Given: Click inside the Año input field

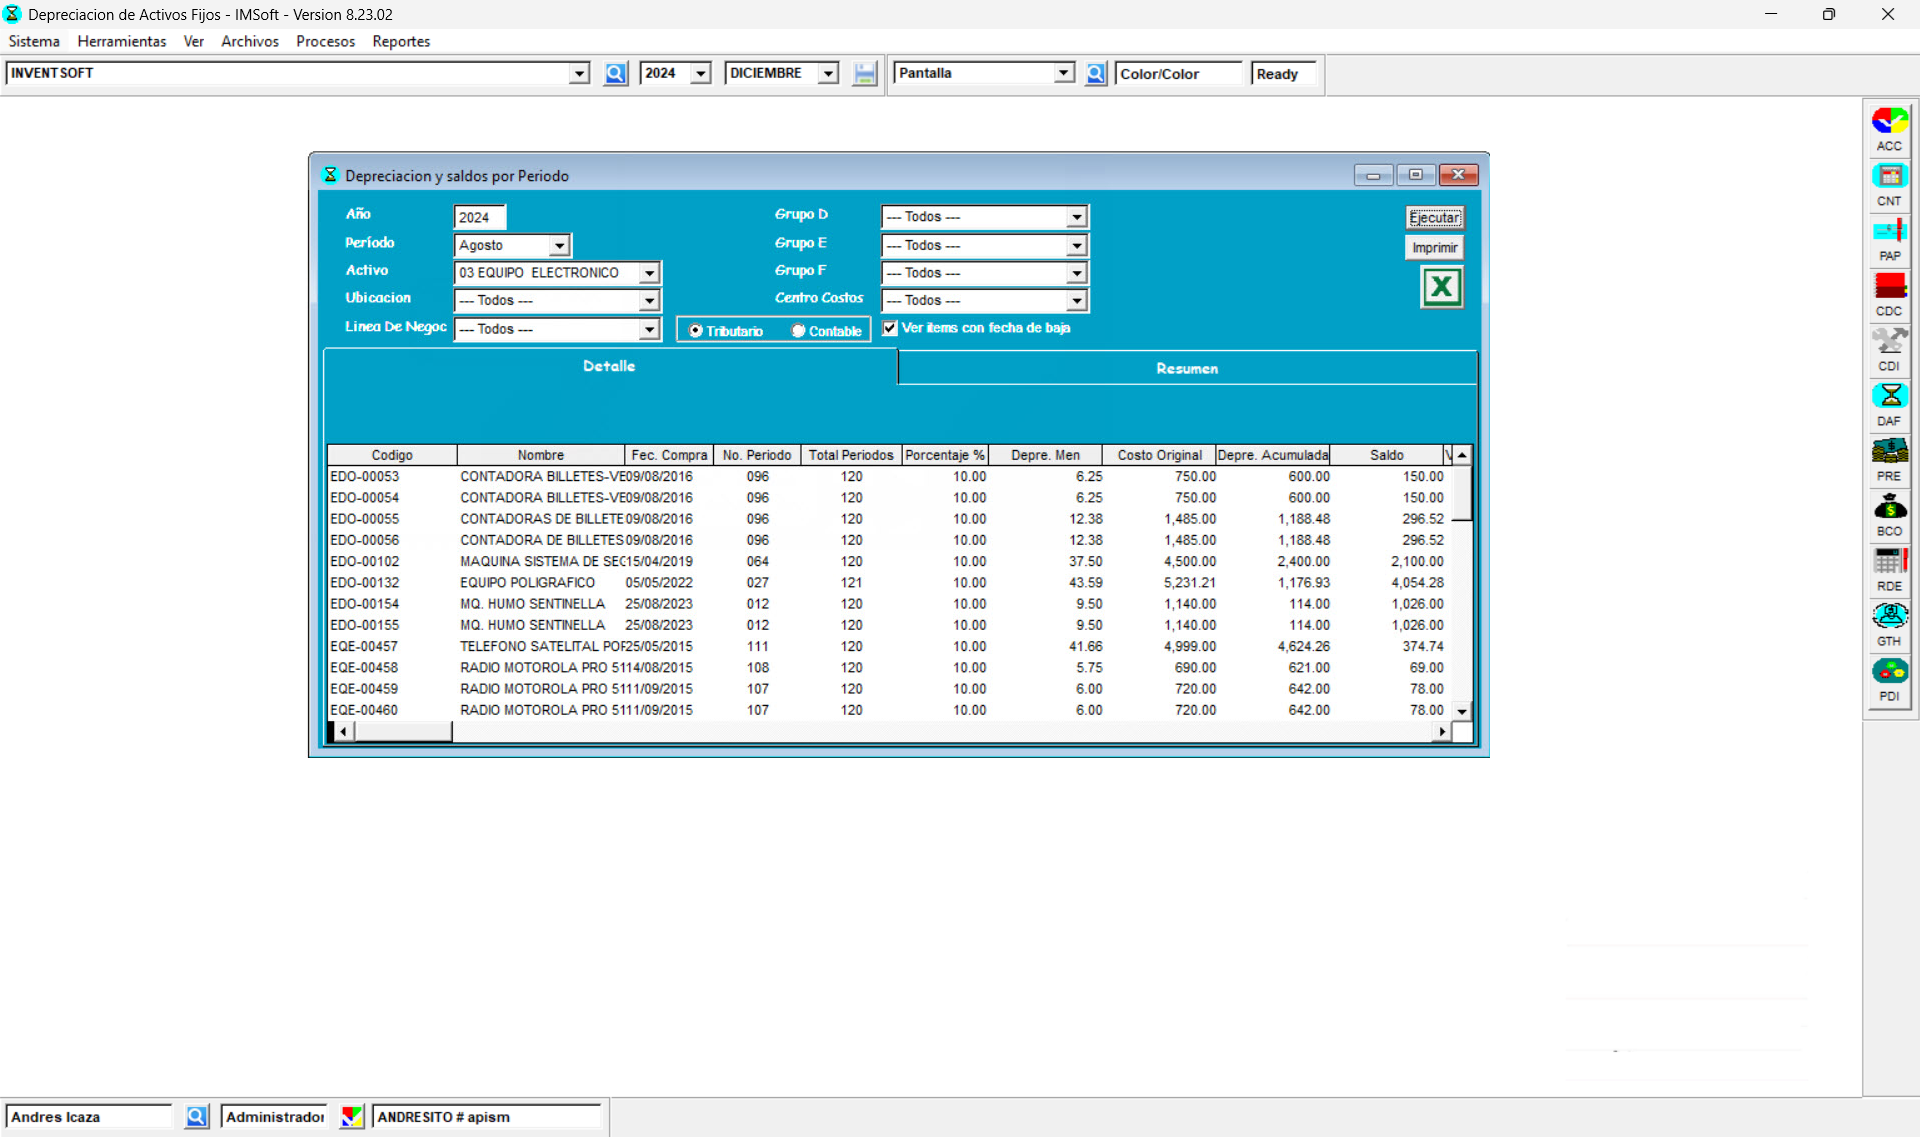Looking at the screenshot, I should [478, 216].
